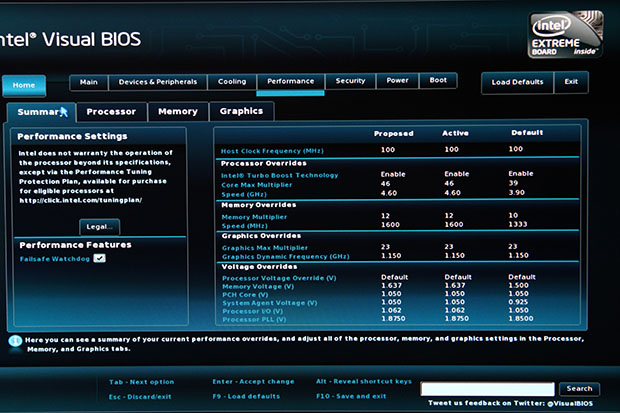Click the Legal... button
The height and width of the screenshot is (413, 620).
coord(99,227)
